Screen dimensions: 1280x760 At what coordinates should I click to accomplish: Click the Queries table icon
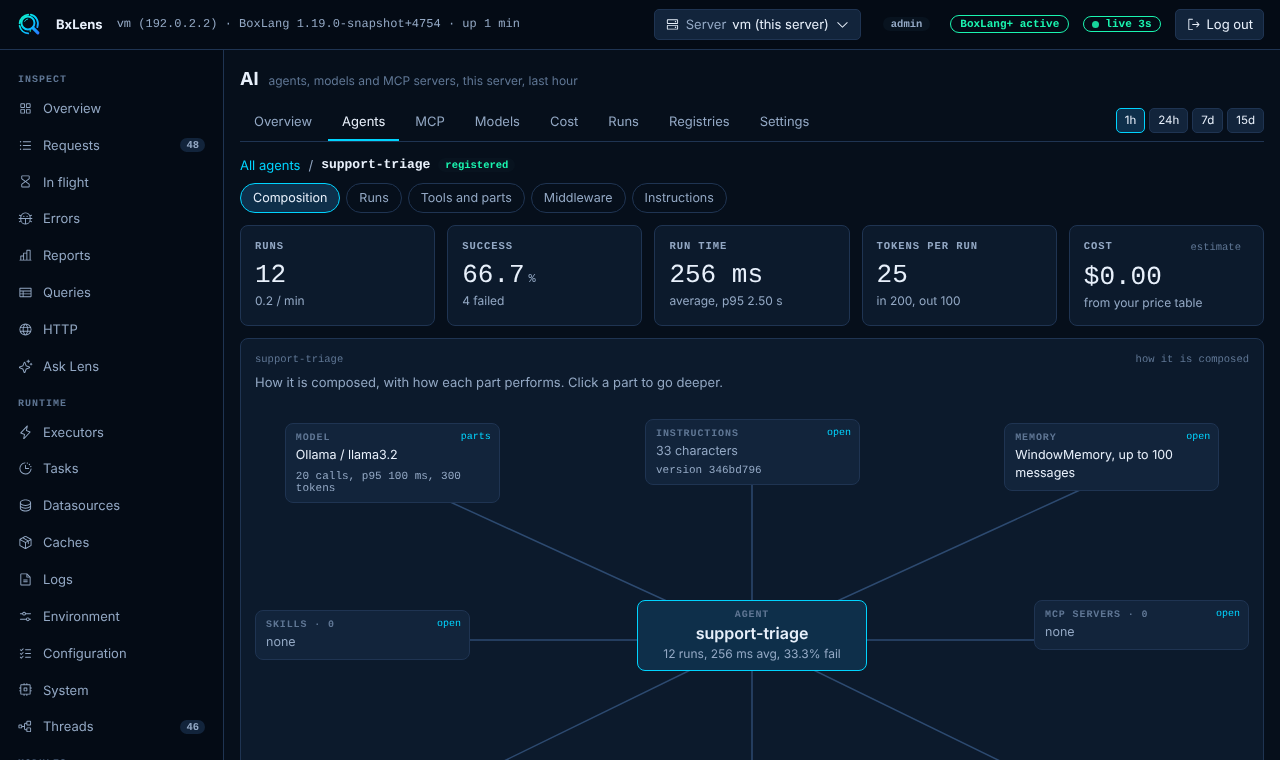pyautogui.click(x=25, y=292)
